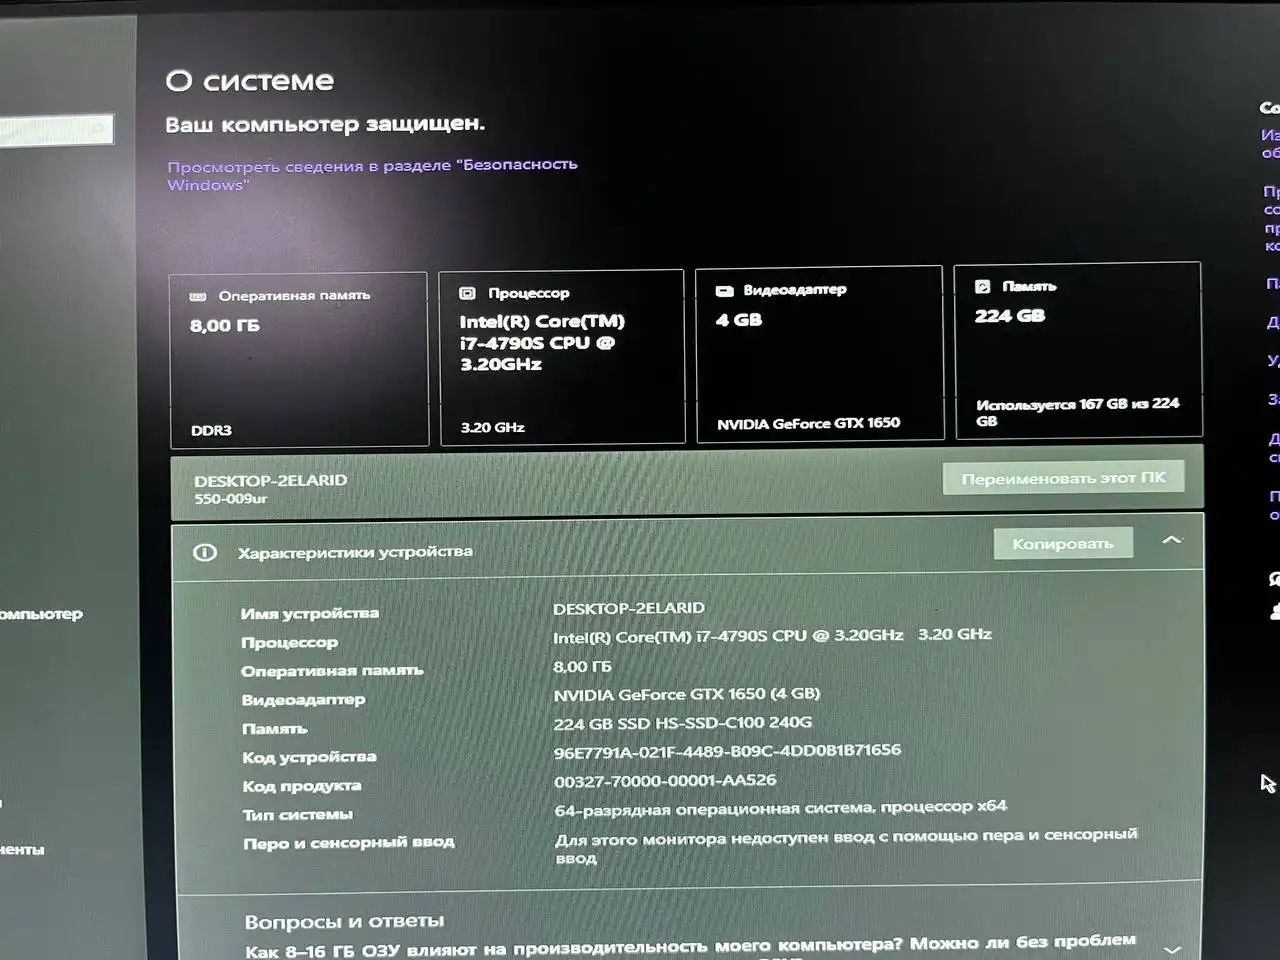Click the Копировать button for device specs

click(x=1063, y=543)
